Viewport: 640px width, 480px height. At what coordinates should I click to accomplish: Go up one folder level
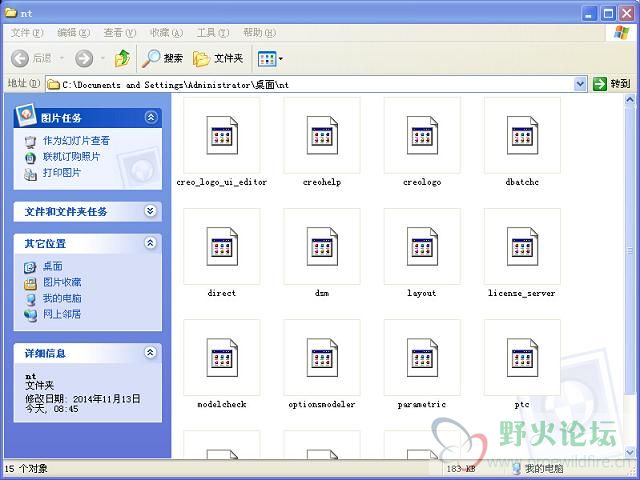tap(122, 59)
